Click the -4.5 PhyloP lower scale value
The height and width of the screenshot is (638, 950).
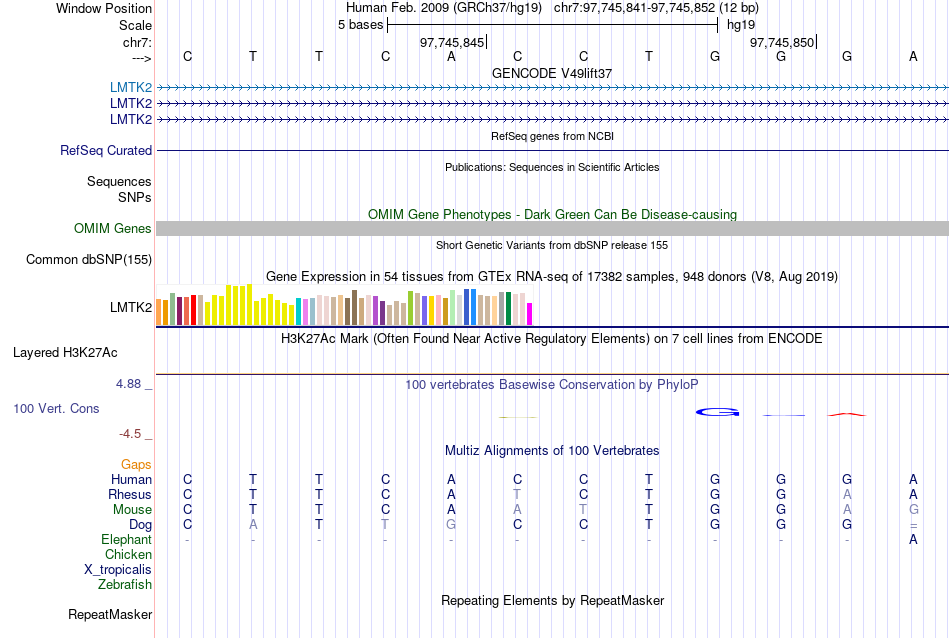coord(130,434)
